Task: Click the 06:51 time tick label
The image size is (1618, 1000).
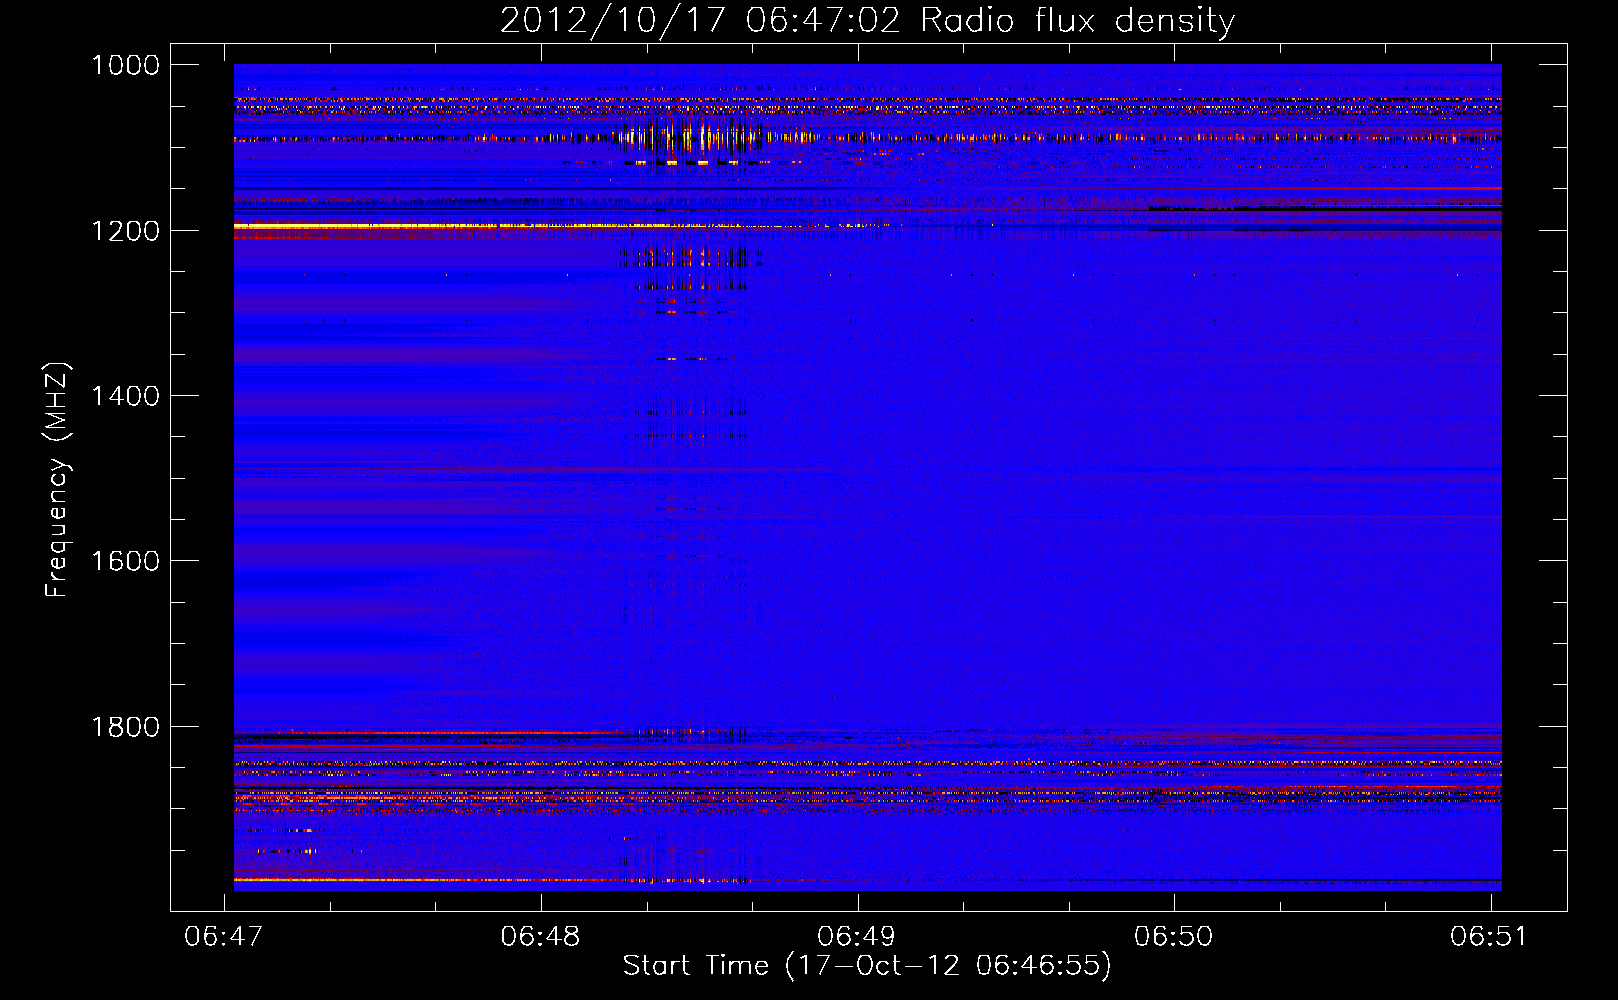Action: tap(1490, 936)
